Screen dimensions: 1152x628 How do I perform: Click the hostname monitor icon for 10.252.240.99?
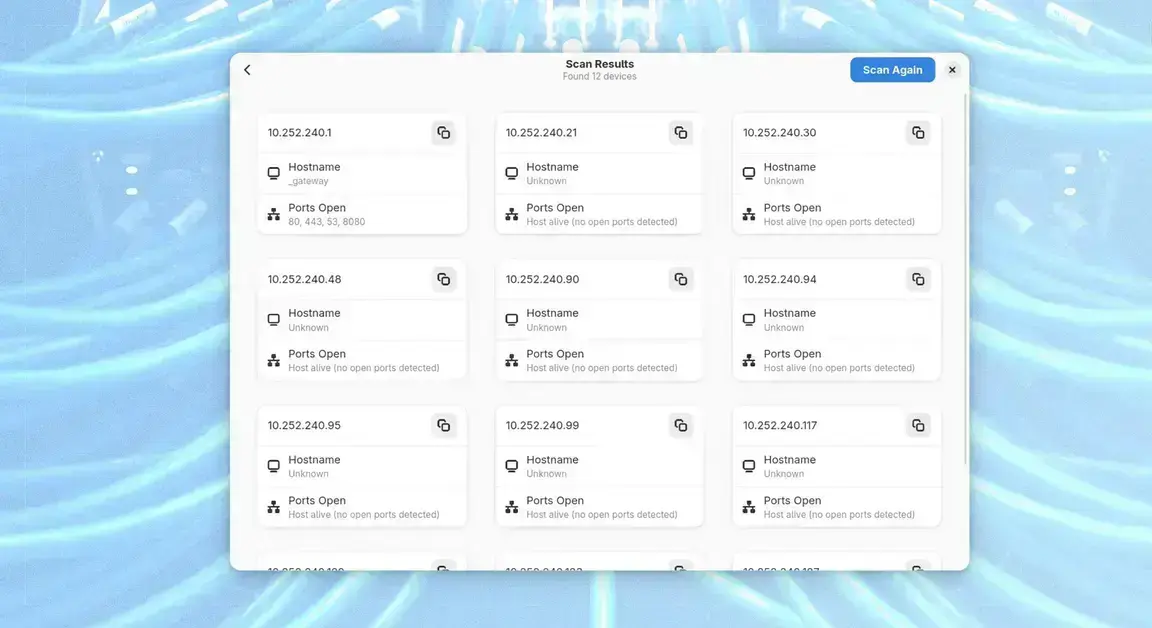[x=511, y=466]
